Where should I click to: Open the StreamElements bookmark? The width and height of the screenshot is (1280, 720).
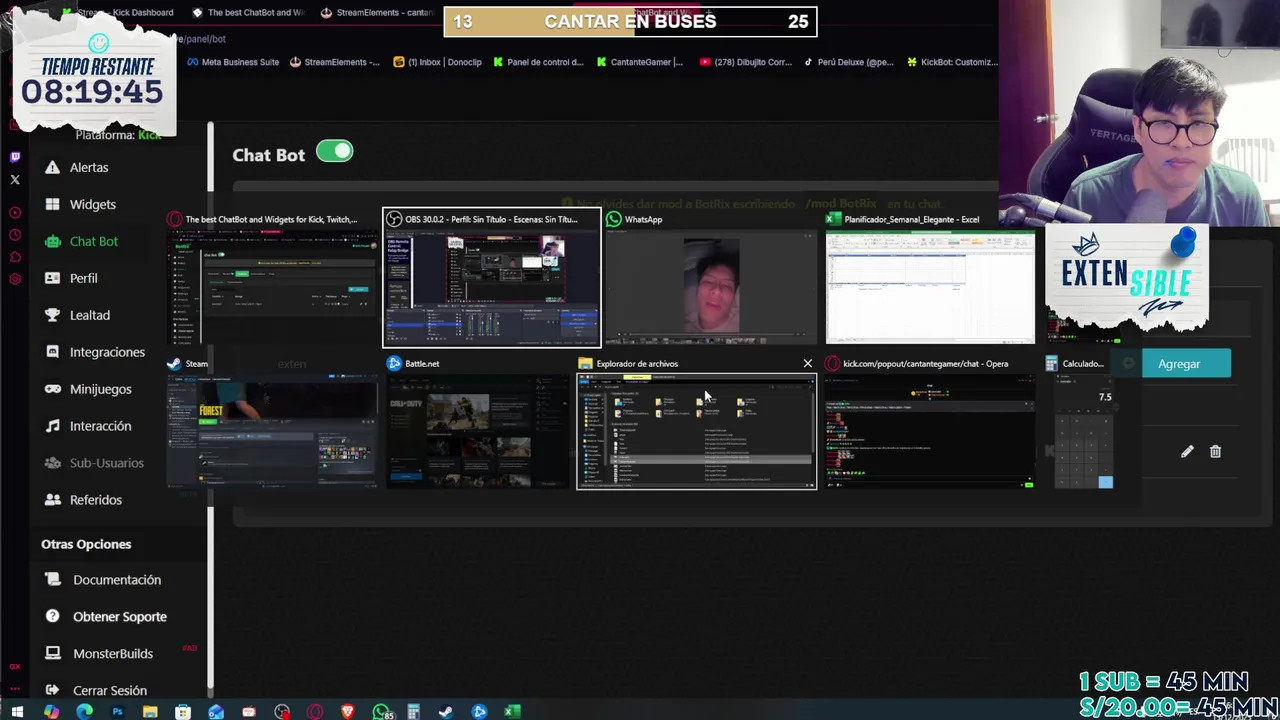coord(334,62)
